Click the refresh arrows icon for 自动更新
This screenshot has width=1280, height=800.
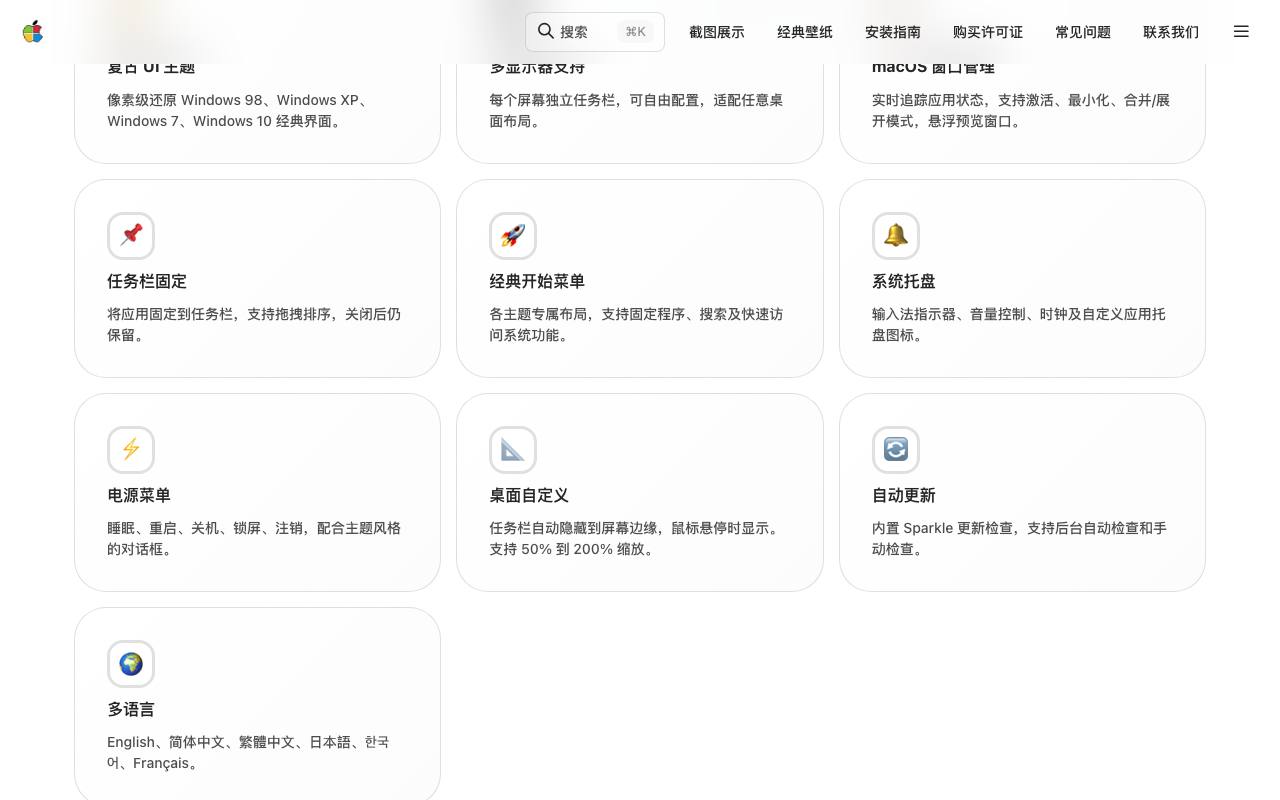pos(896,450)
